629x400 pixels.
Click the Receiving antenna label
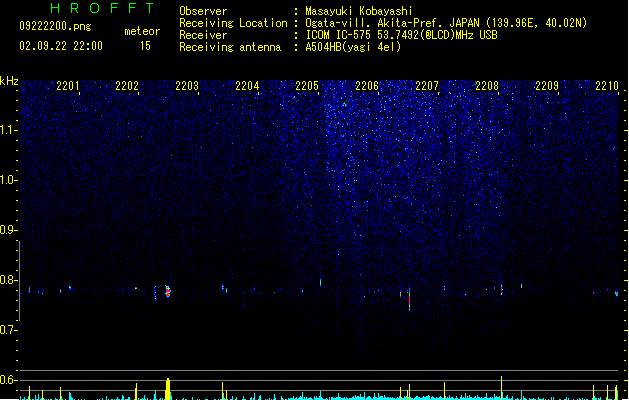click(230, 47)
